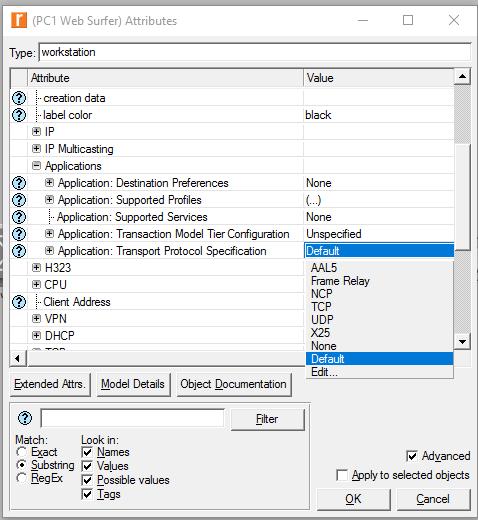Collapse the Applications tree node
This screenshot has width=478, height=520.
click(x=36, y=166)
